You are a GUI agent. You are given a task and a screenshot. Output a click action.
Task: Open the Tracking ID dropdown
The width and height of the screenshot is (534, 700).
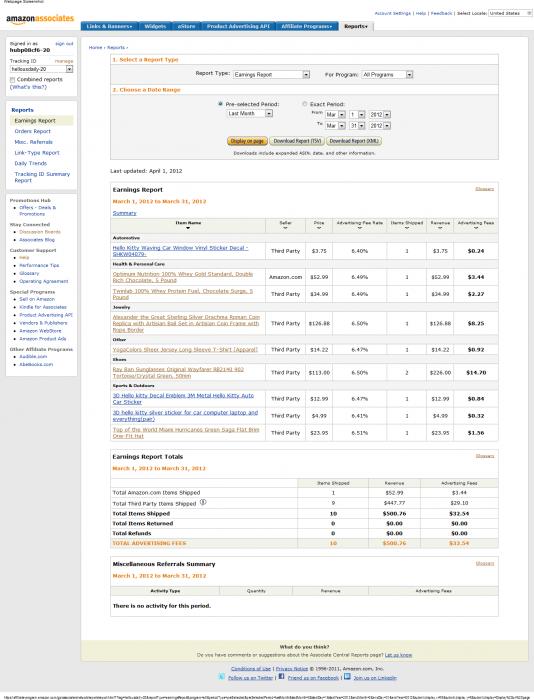(x=42, y=69)
